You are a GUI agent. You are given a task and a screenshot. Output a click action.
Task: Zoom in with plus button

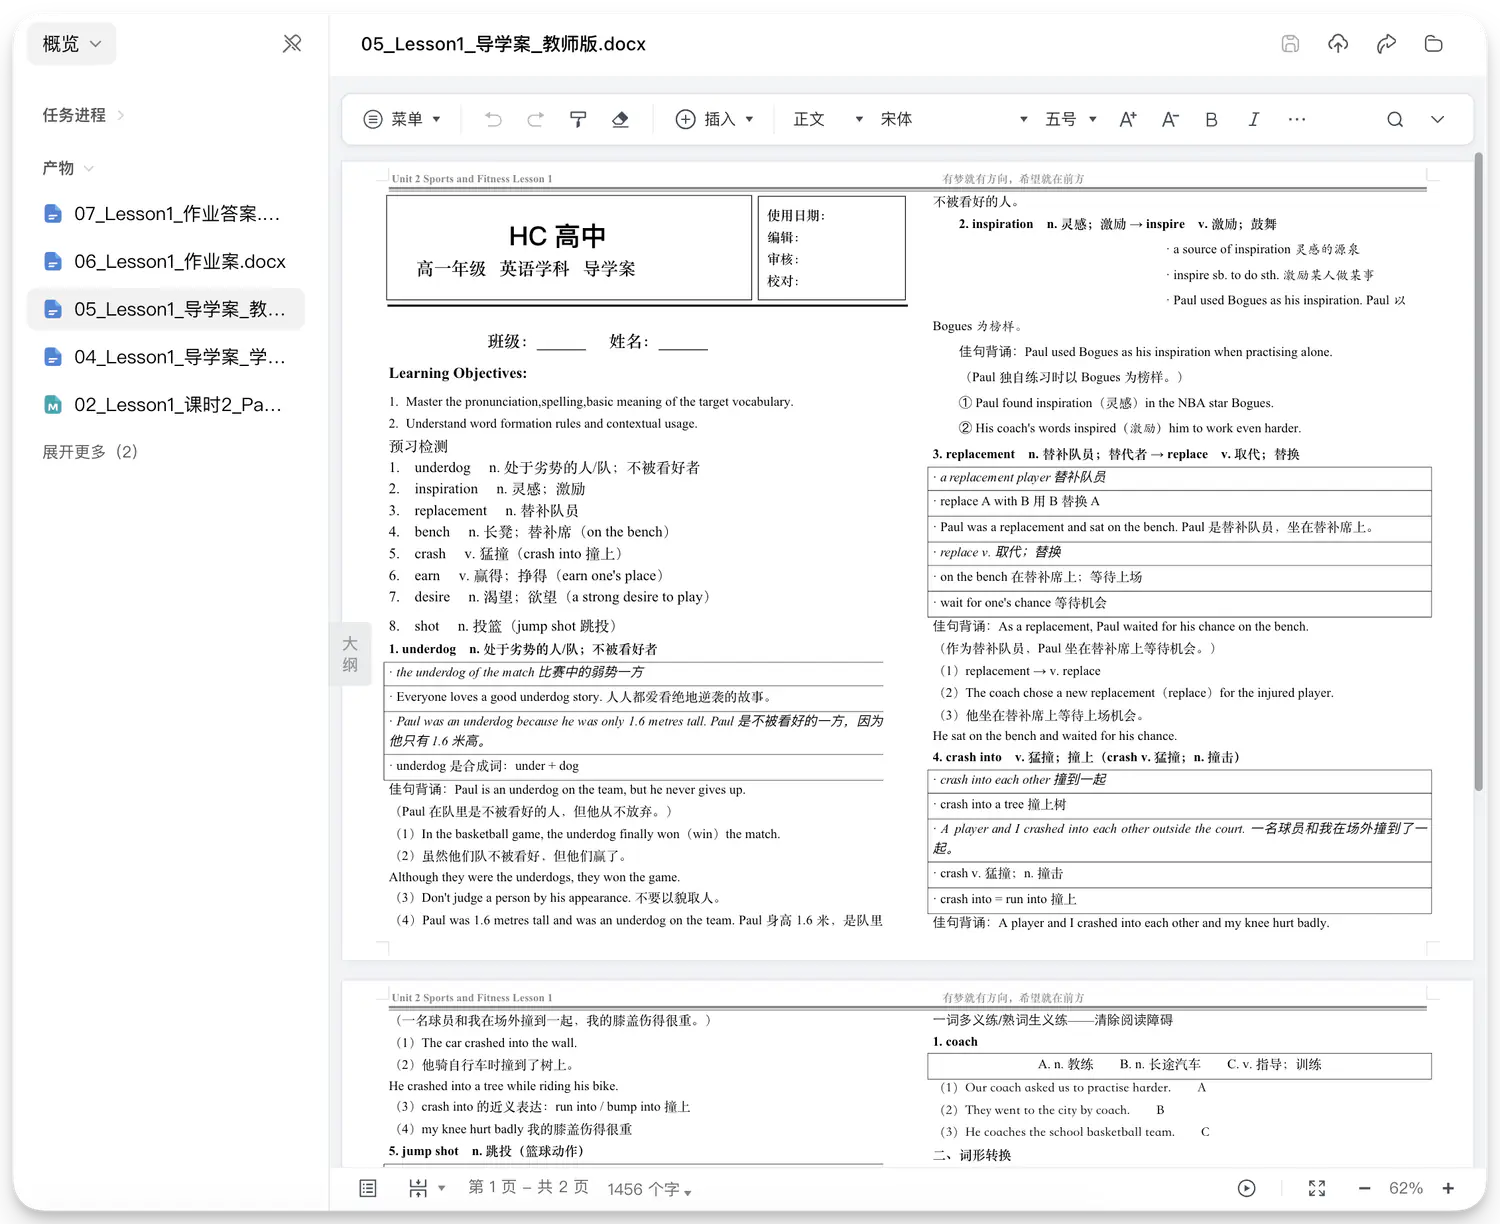(1448, 1188)
